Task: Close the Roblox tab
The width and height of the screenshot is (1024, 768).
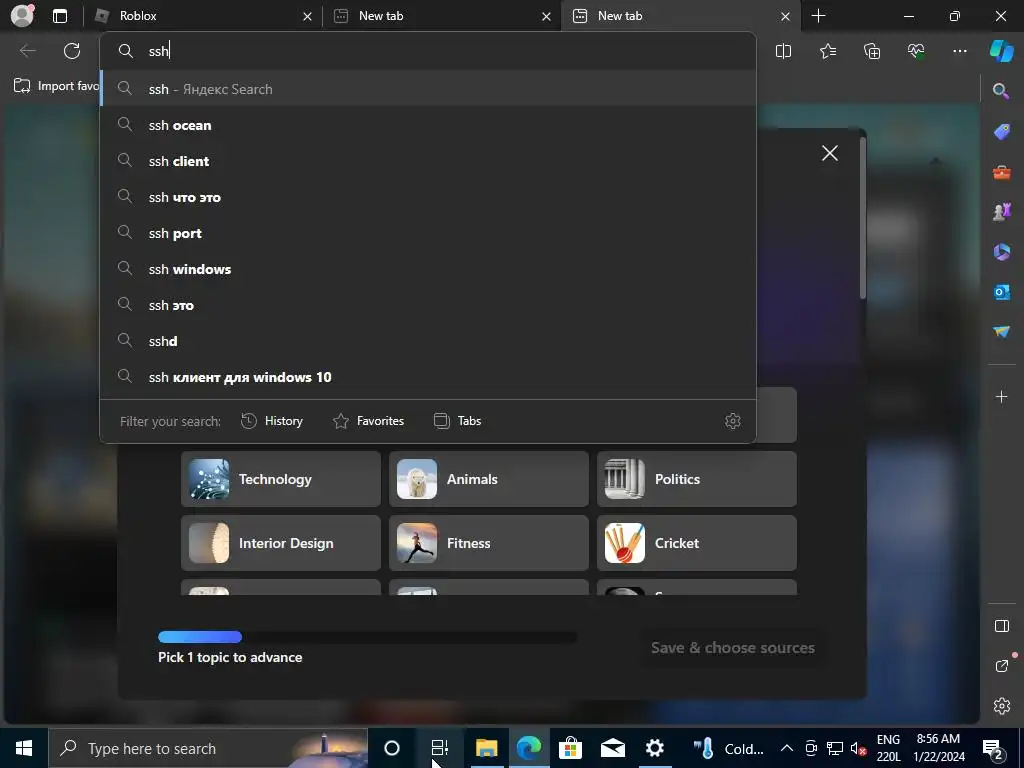Action: point(307,16)
